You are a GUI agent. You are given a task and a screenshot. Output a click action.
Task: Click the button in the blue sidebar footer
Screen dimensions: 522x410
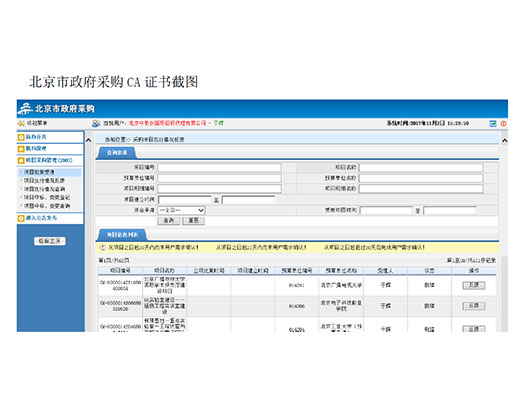(x=50, y=241)
